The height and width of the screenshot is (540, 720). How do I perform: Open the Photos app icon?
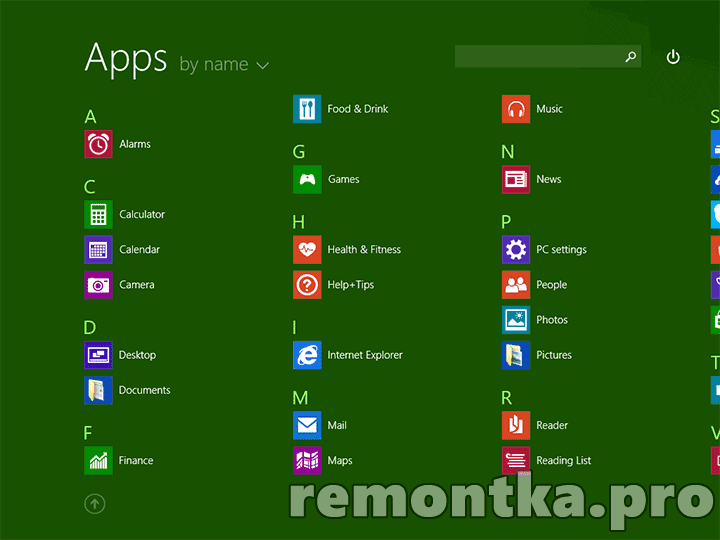516,320
